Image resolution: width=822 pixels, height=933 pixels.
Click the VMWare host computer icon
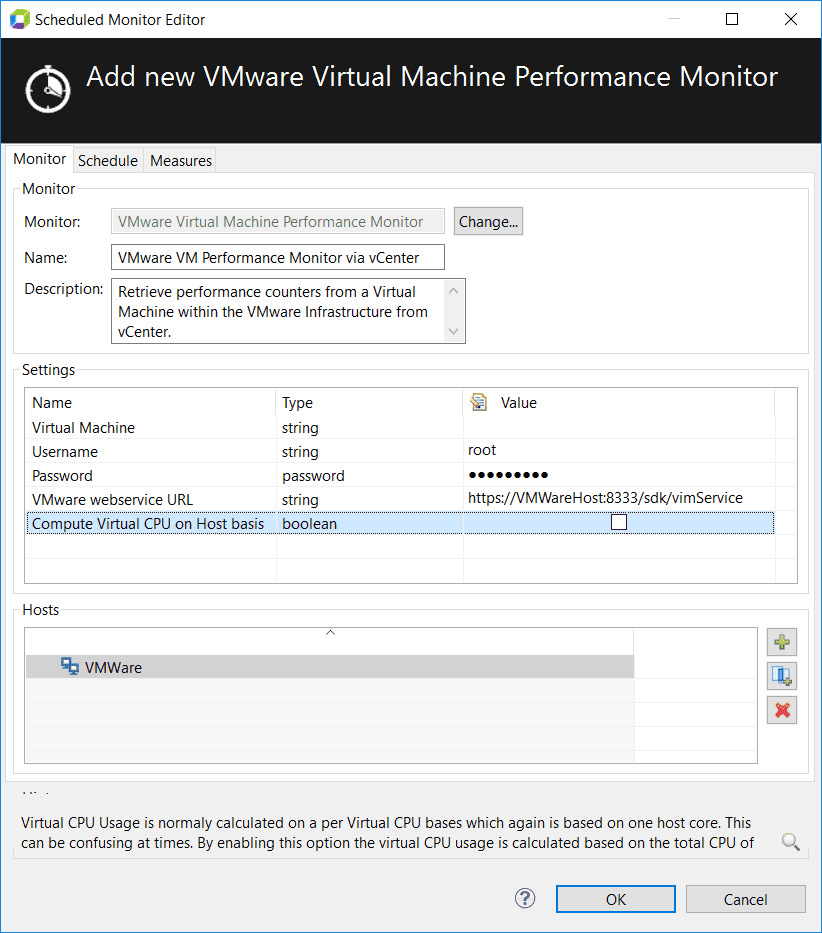tap(70, 666)
